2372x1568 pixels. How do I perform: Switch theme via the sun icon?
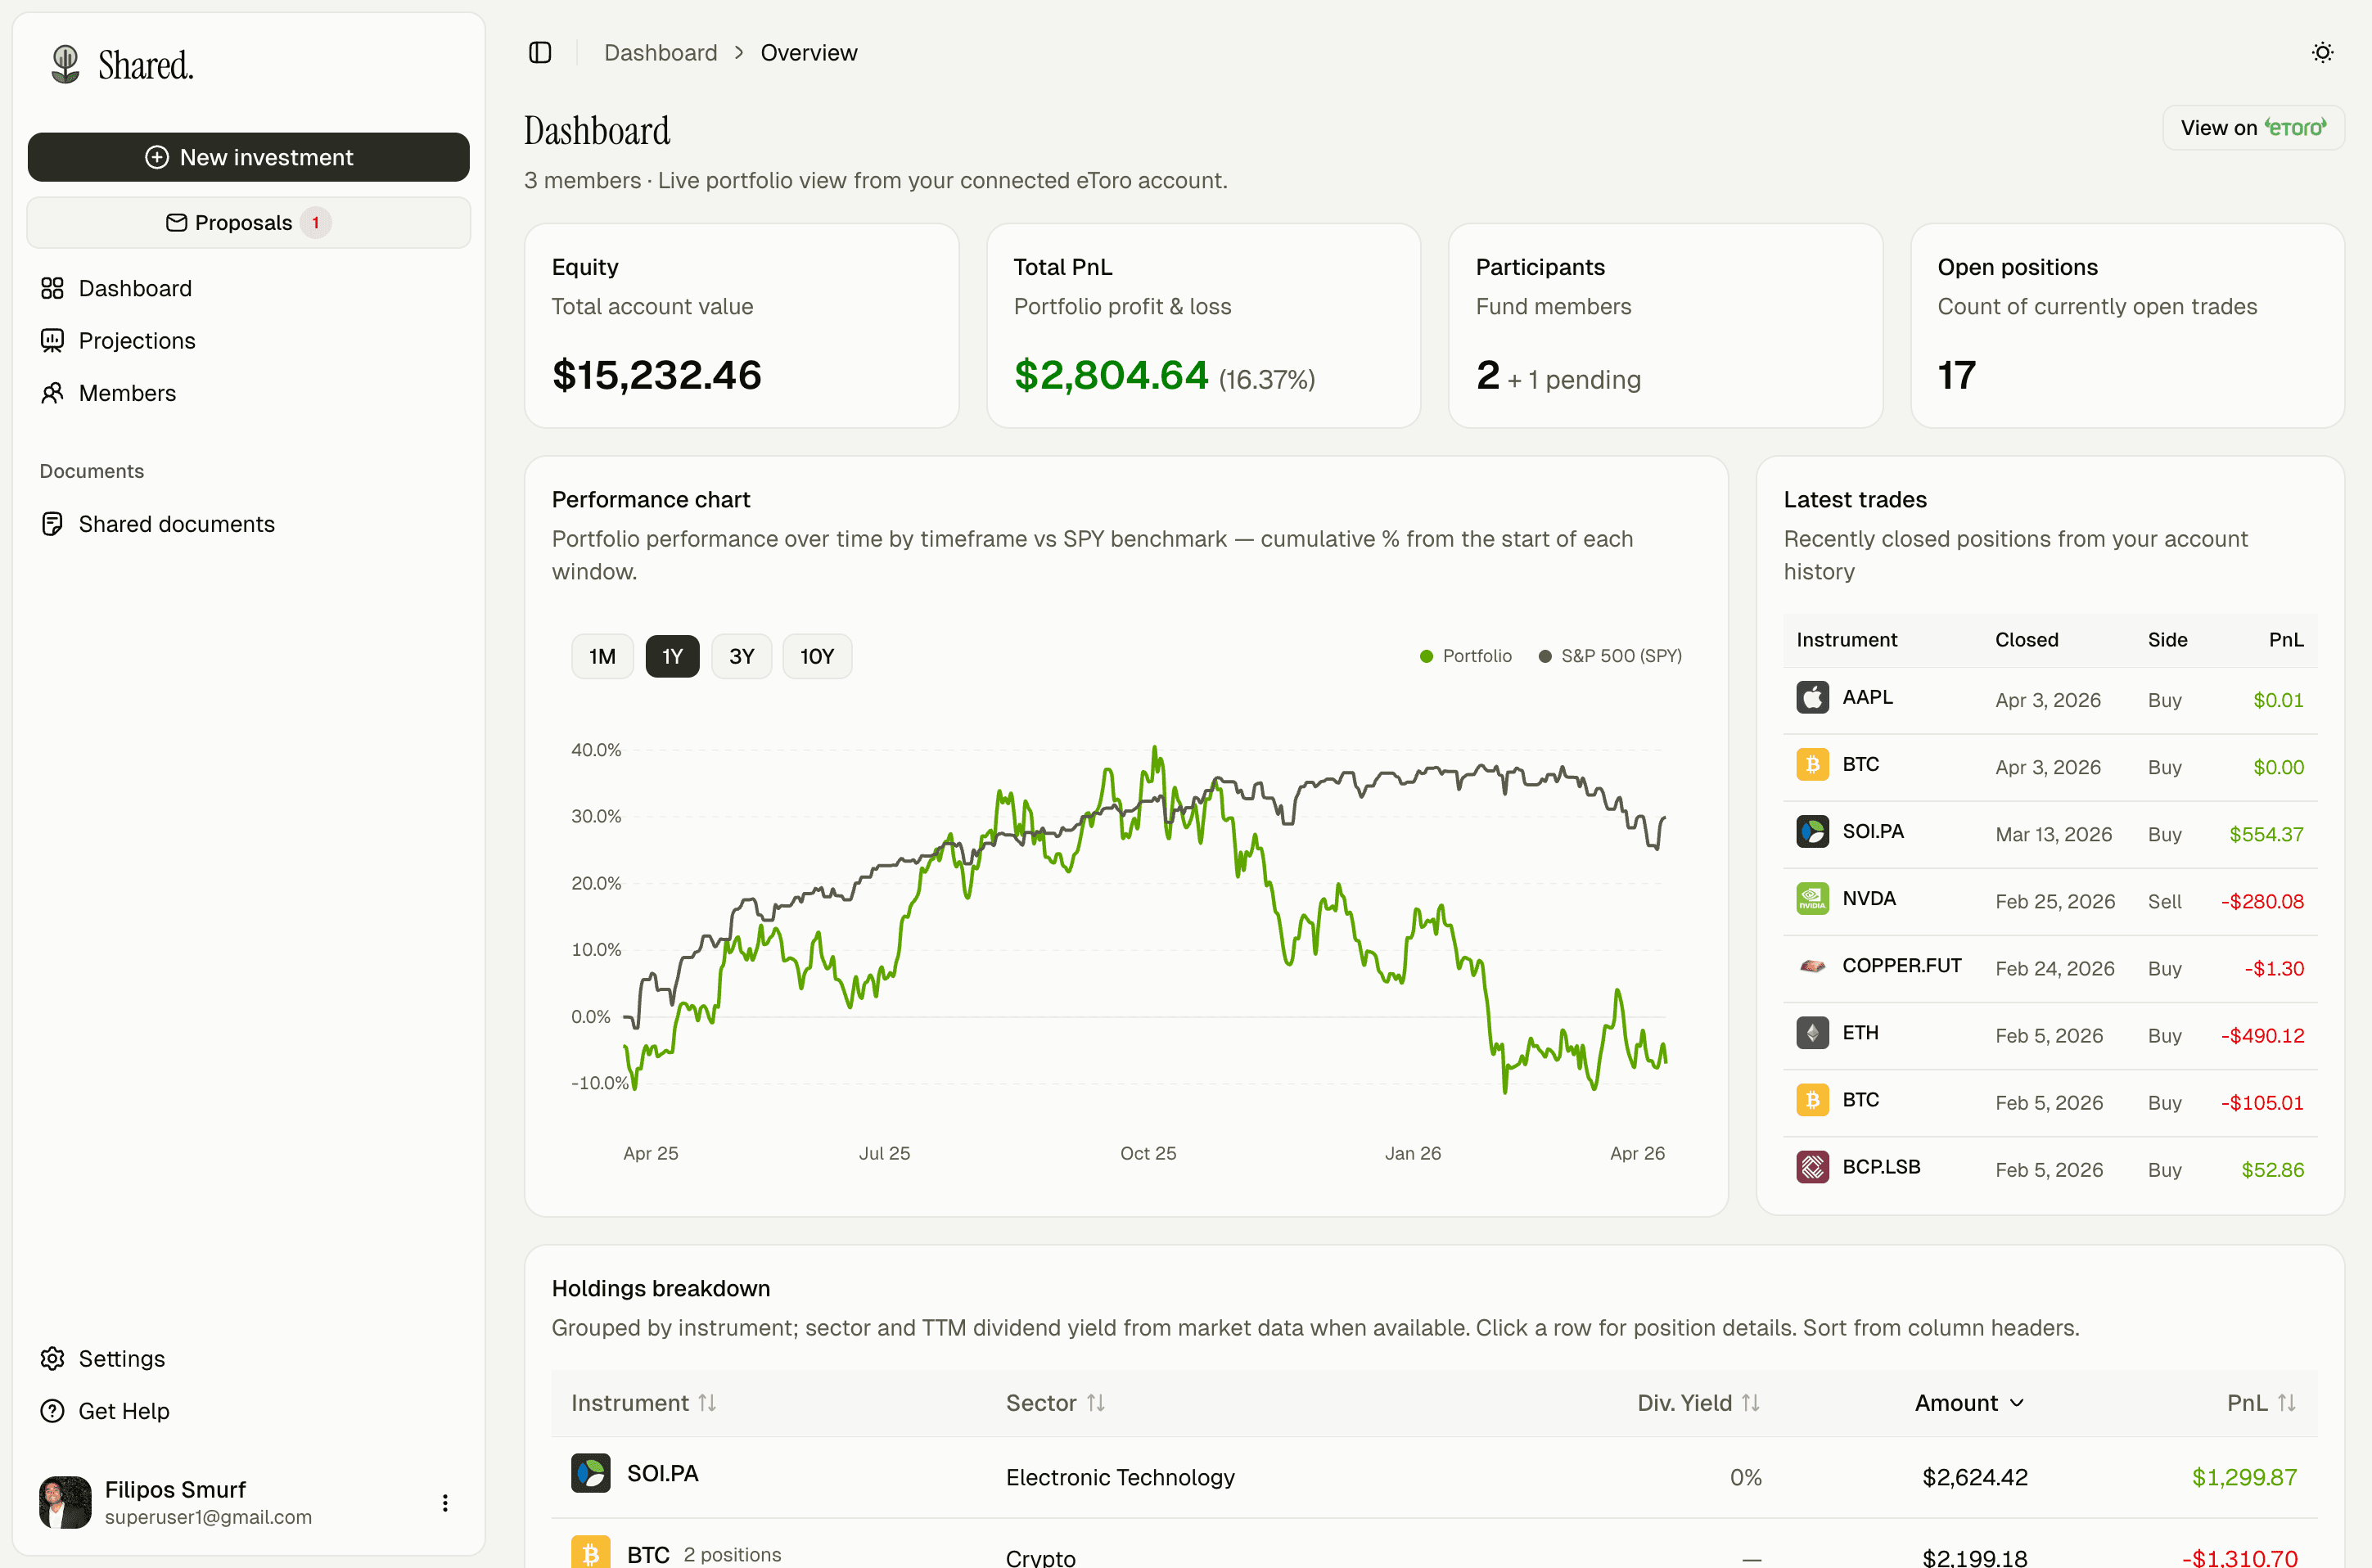(x=2322, y=52)
